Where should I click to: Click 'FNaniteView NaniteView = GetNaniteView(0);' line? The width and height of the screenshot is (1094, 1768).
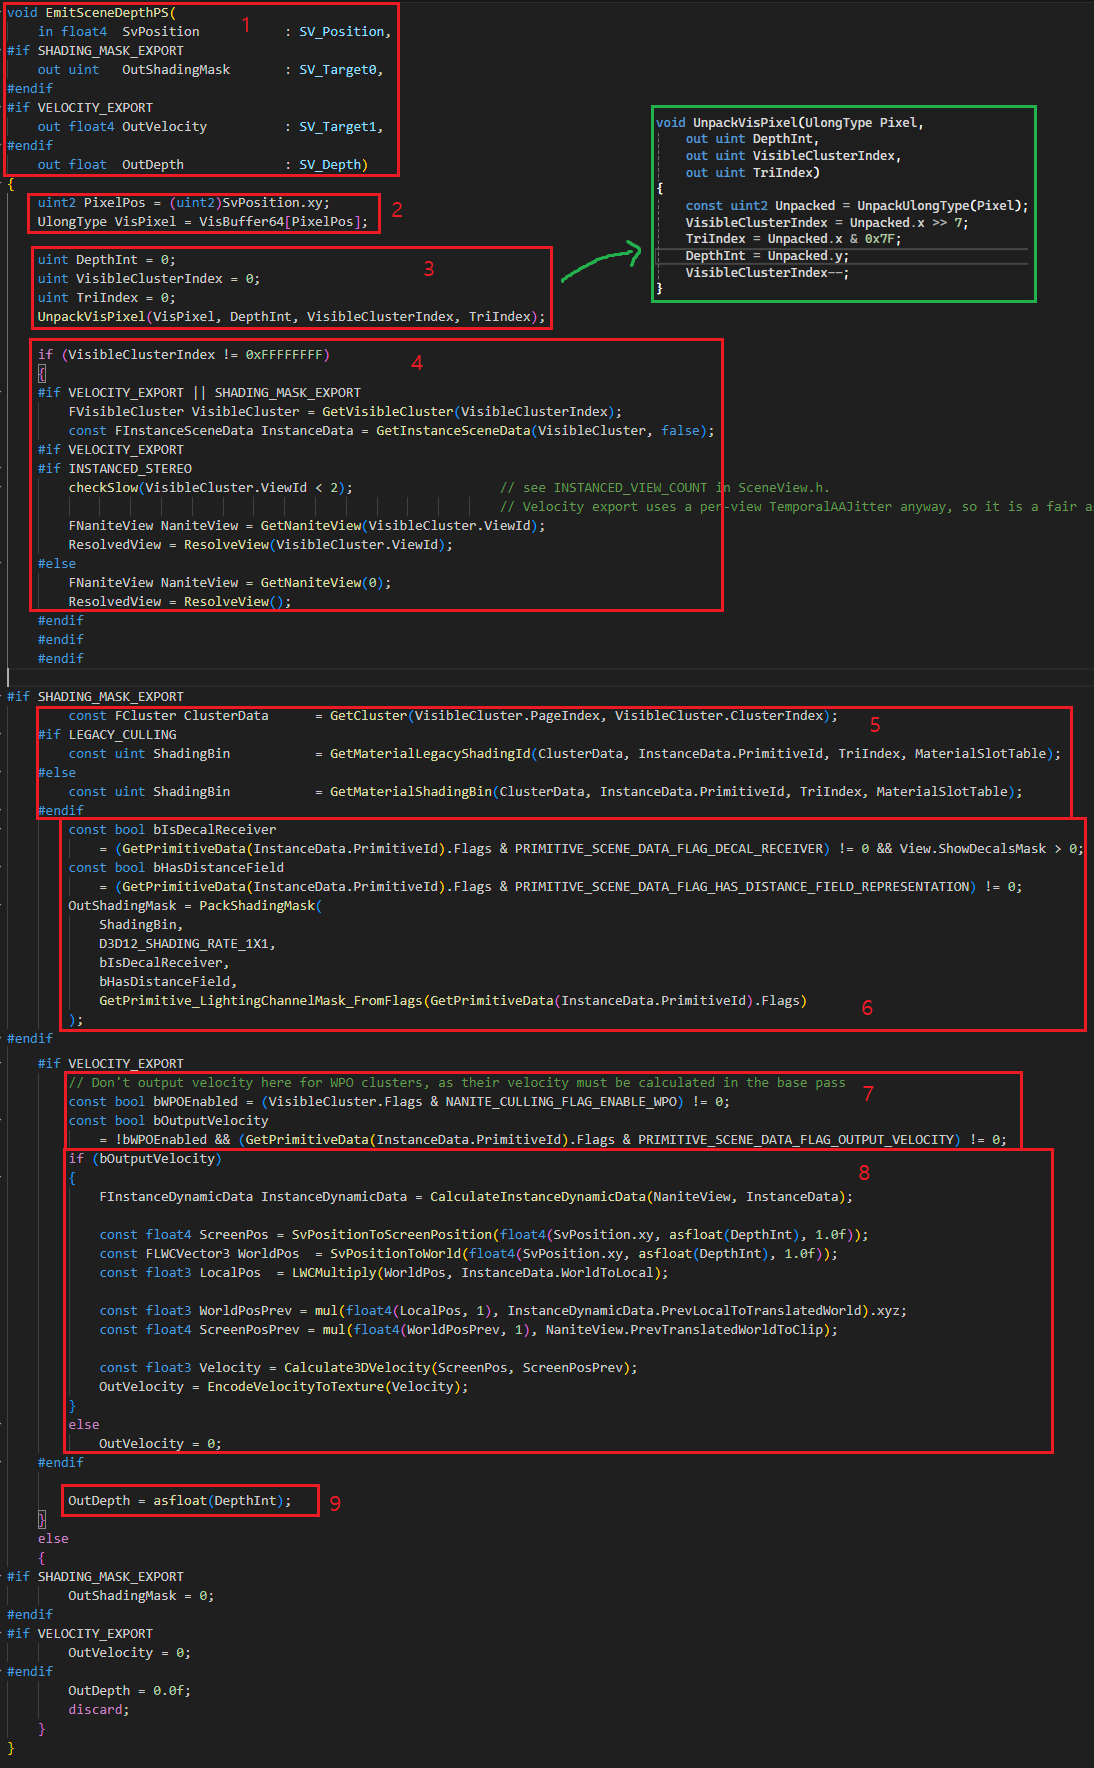click(230, 583)
